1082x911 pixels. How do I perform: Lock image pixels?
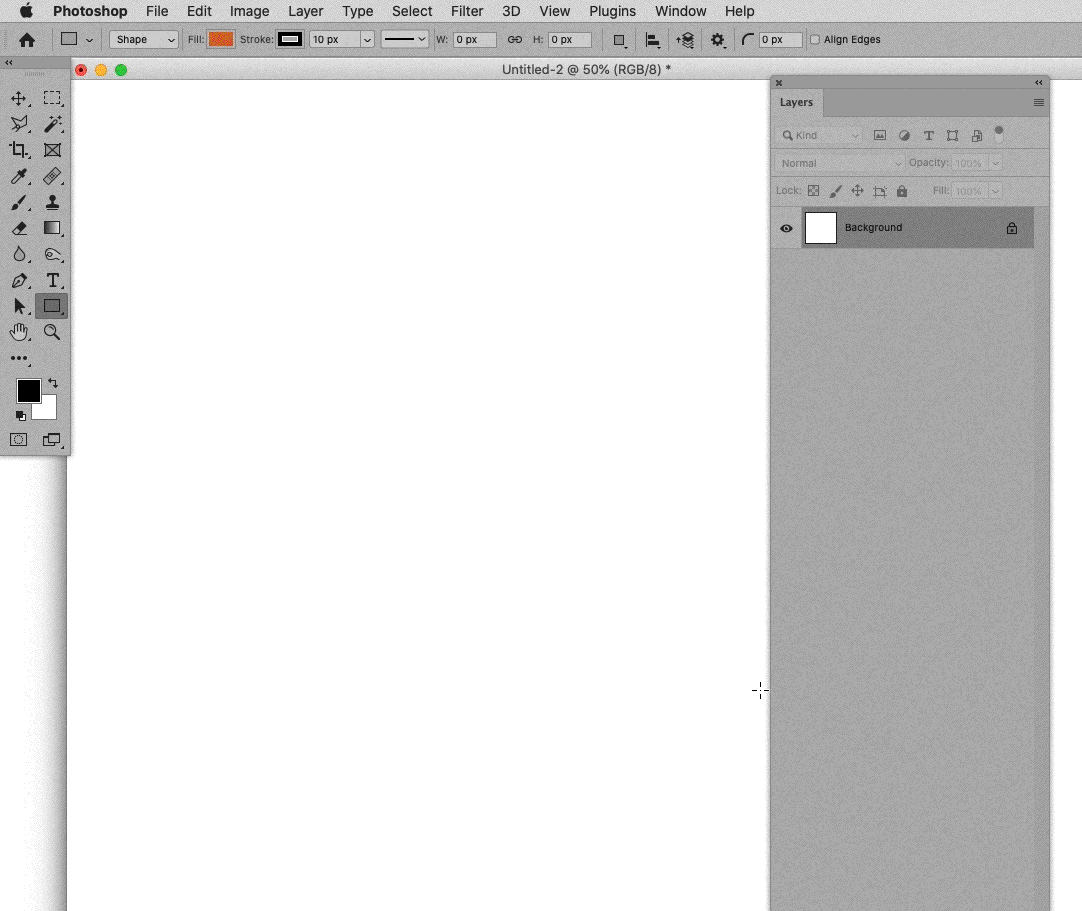(836, 190)
